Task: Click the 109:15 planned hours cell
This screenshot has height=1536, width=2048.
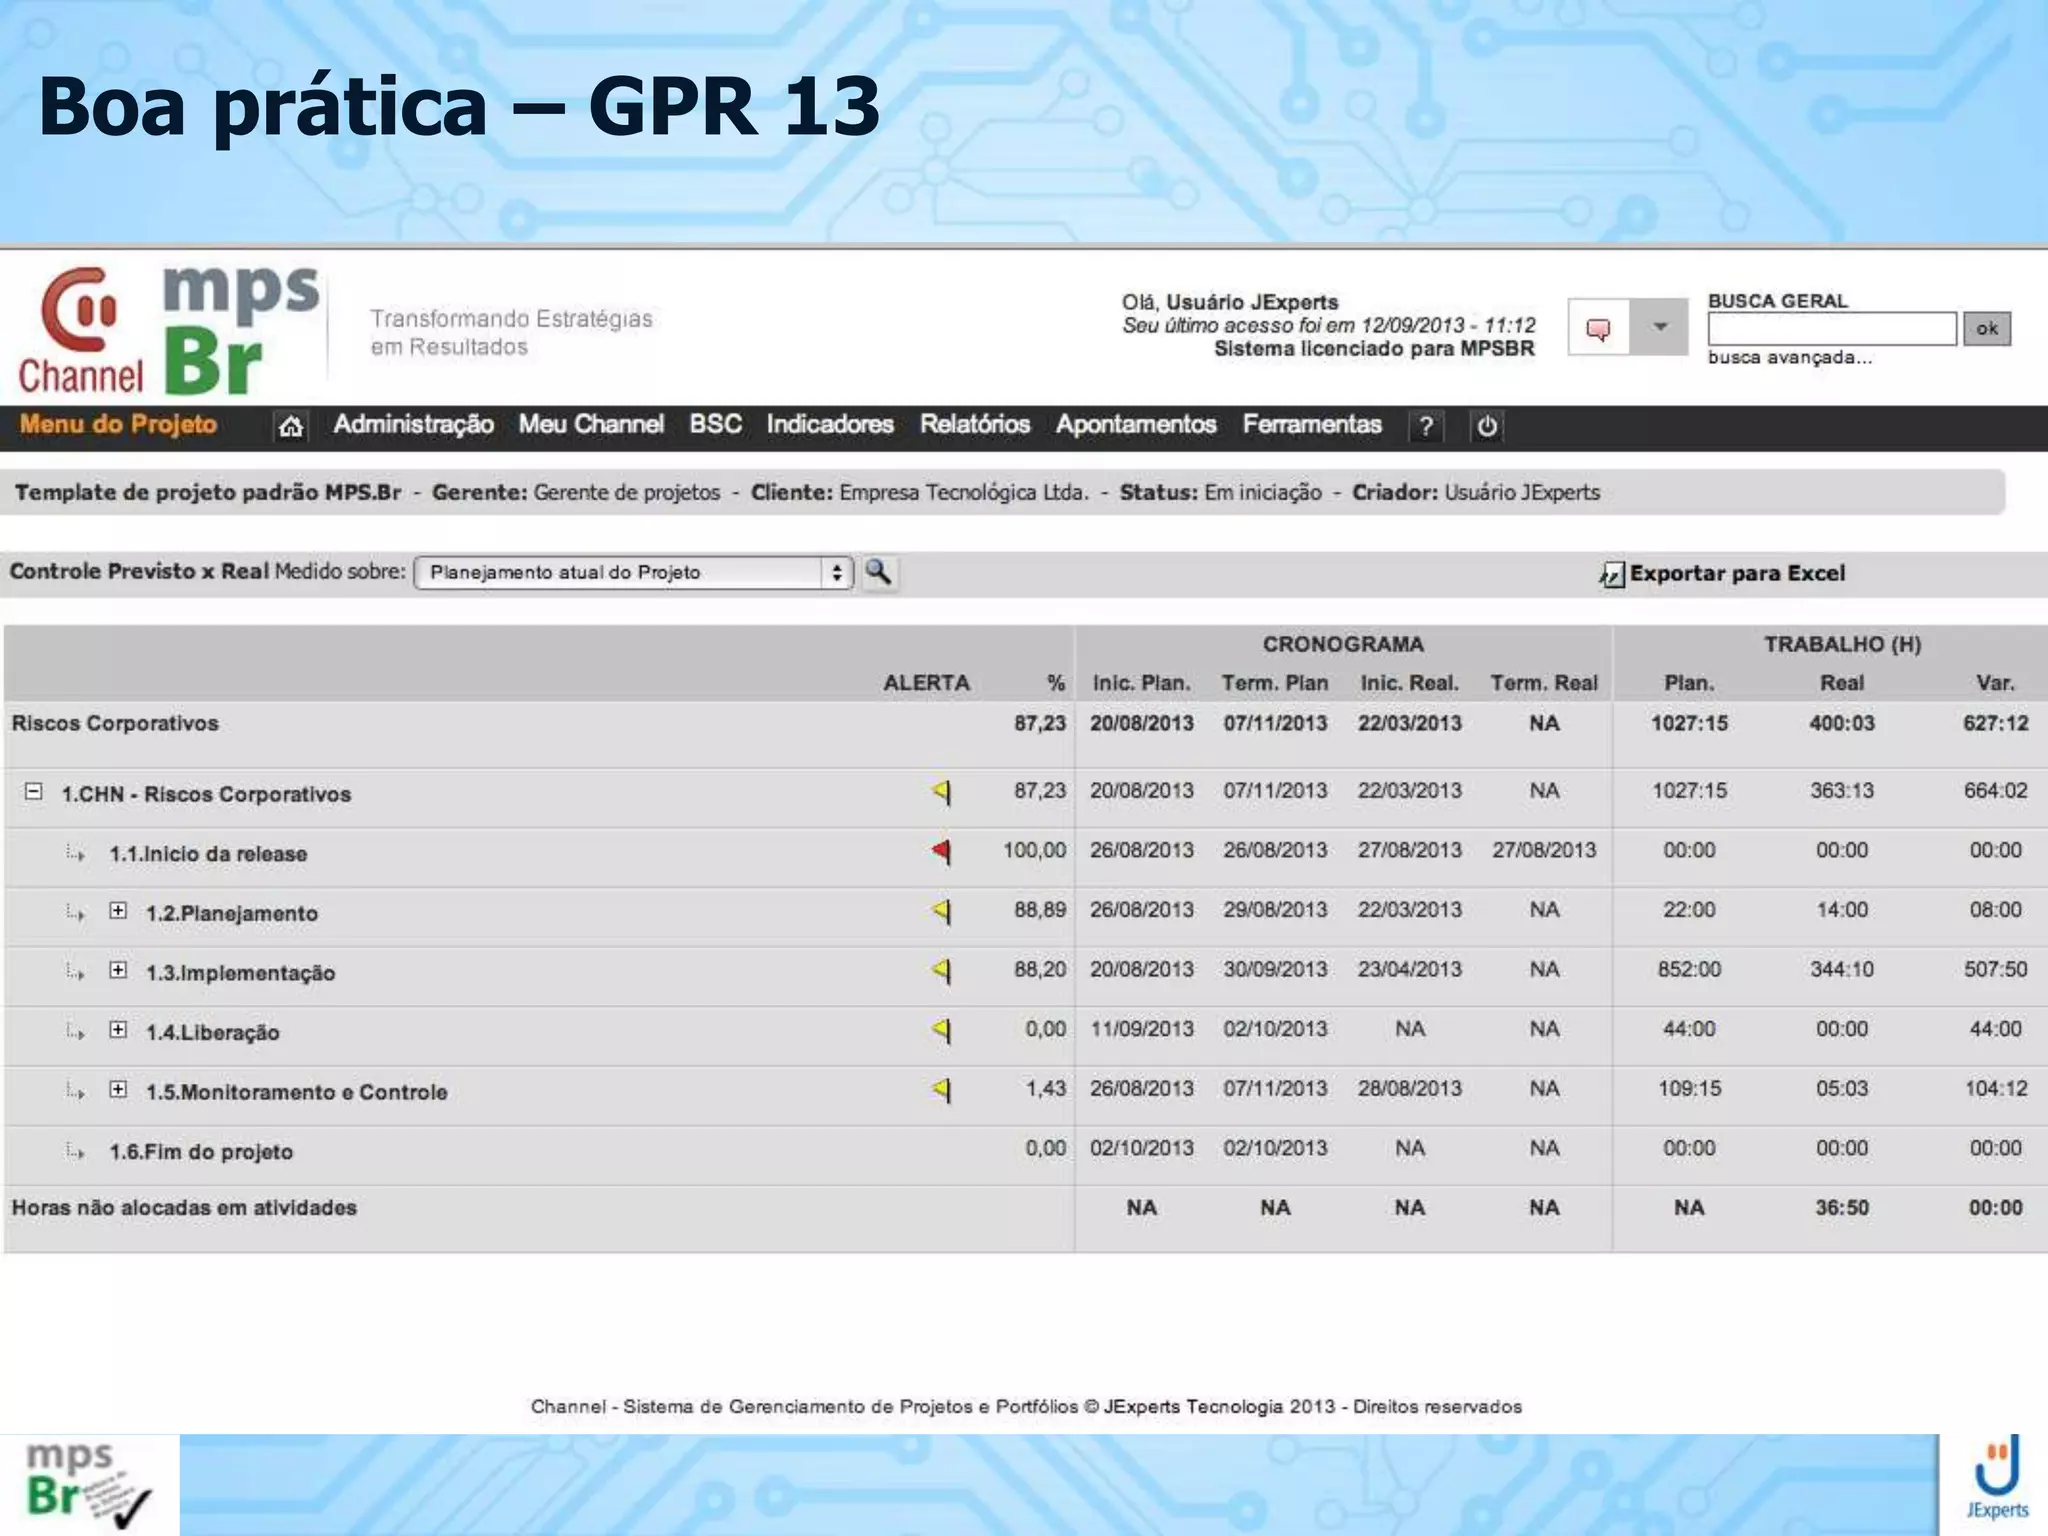Action: pos(1689,1088)
